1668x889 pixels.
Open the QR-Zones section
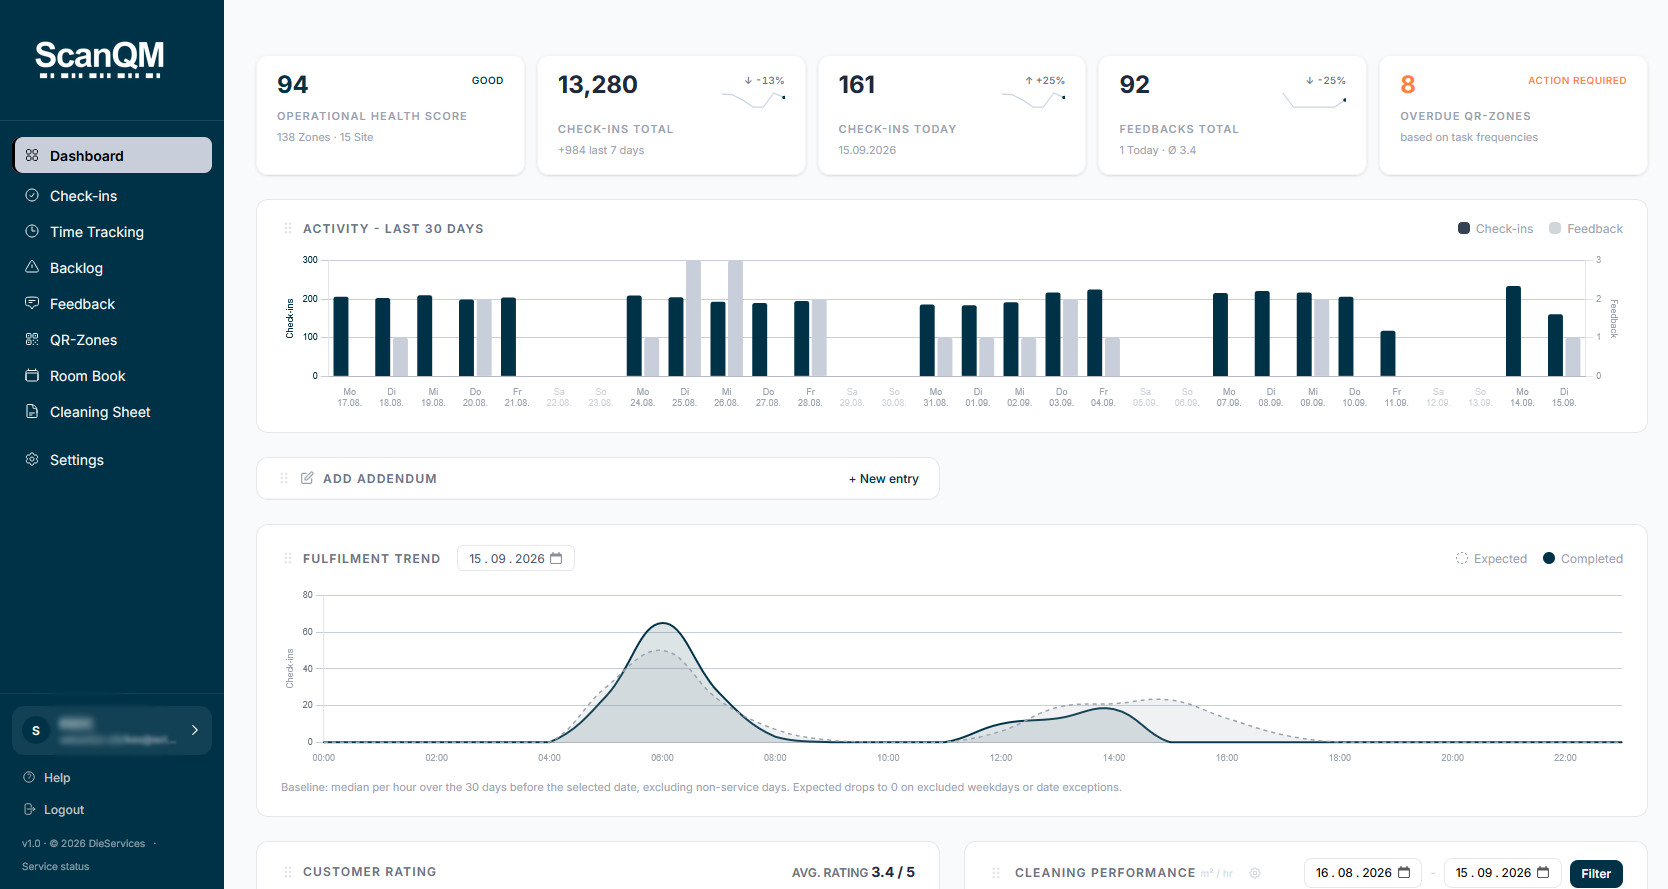pyautogui.click(x=112, y=339)
